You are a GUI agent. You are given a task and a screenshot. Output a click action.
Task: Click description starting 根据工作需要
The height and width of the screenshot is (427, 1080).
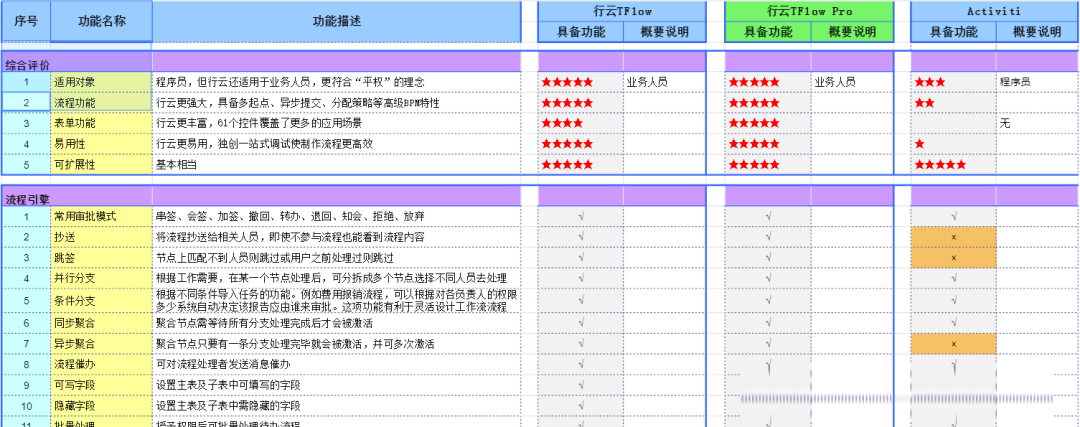click(x=336, y=278)
